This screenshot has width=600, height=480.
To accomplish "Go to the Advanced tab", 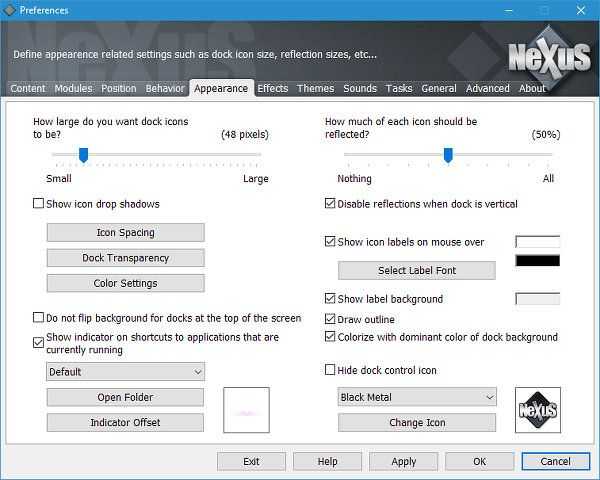I will [x=487, y=88].
